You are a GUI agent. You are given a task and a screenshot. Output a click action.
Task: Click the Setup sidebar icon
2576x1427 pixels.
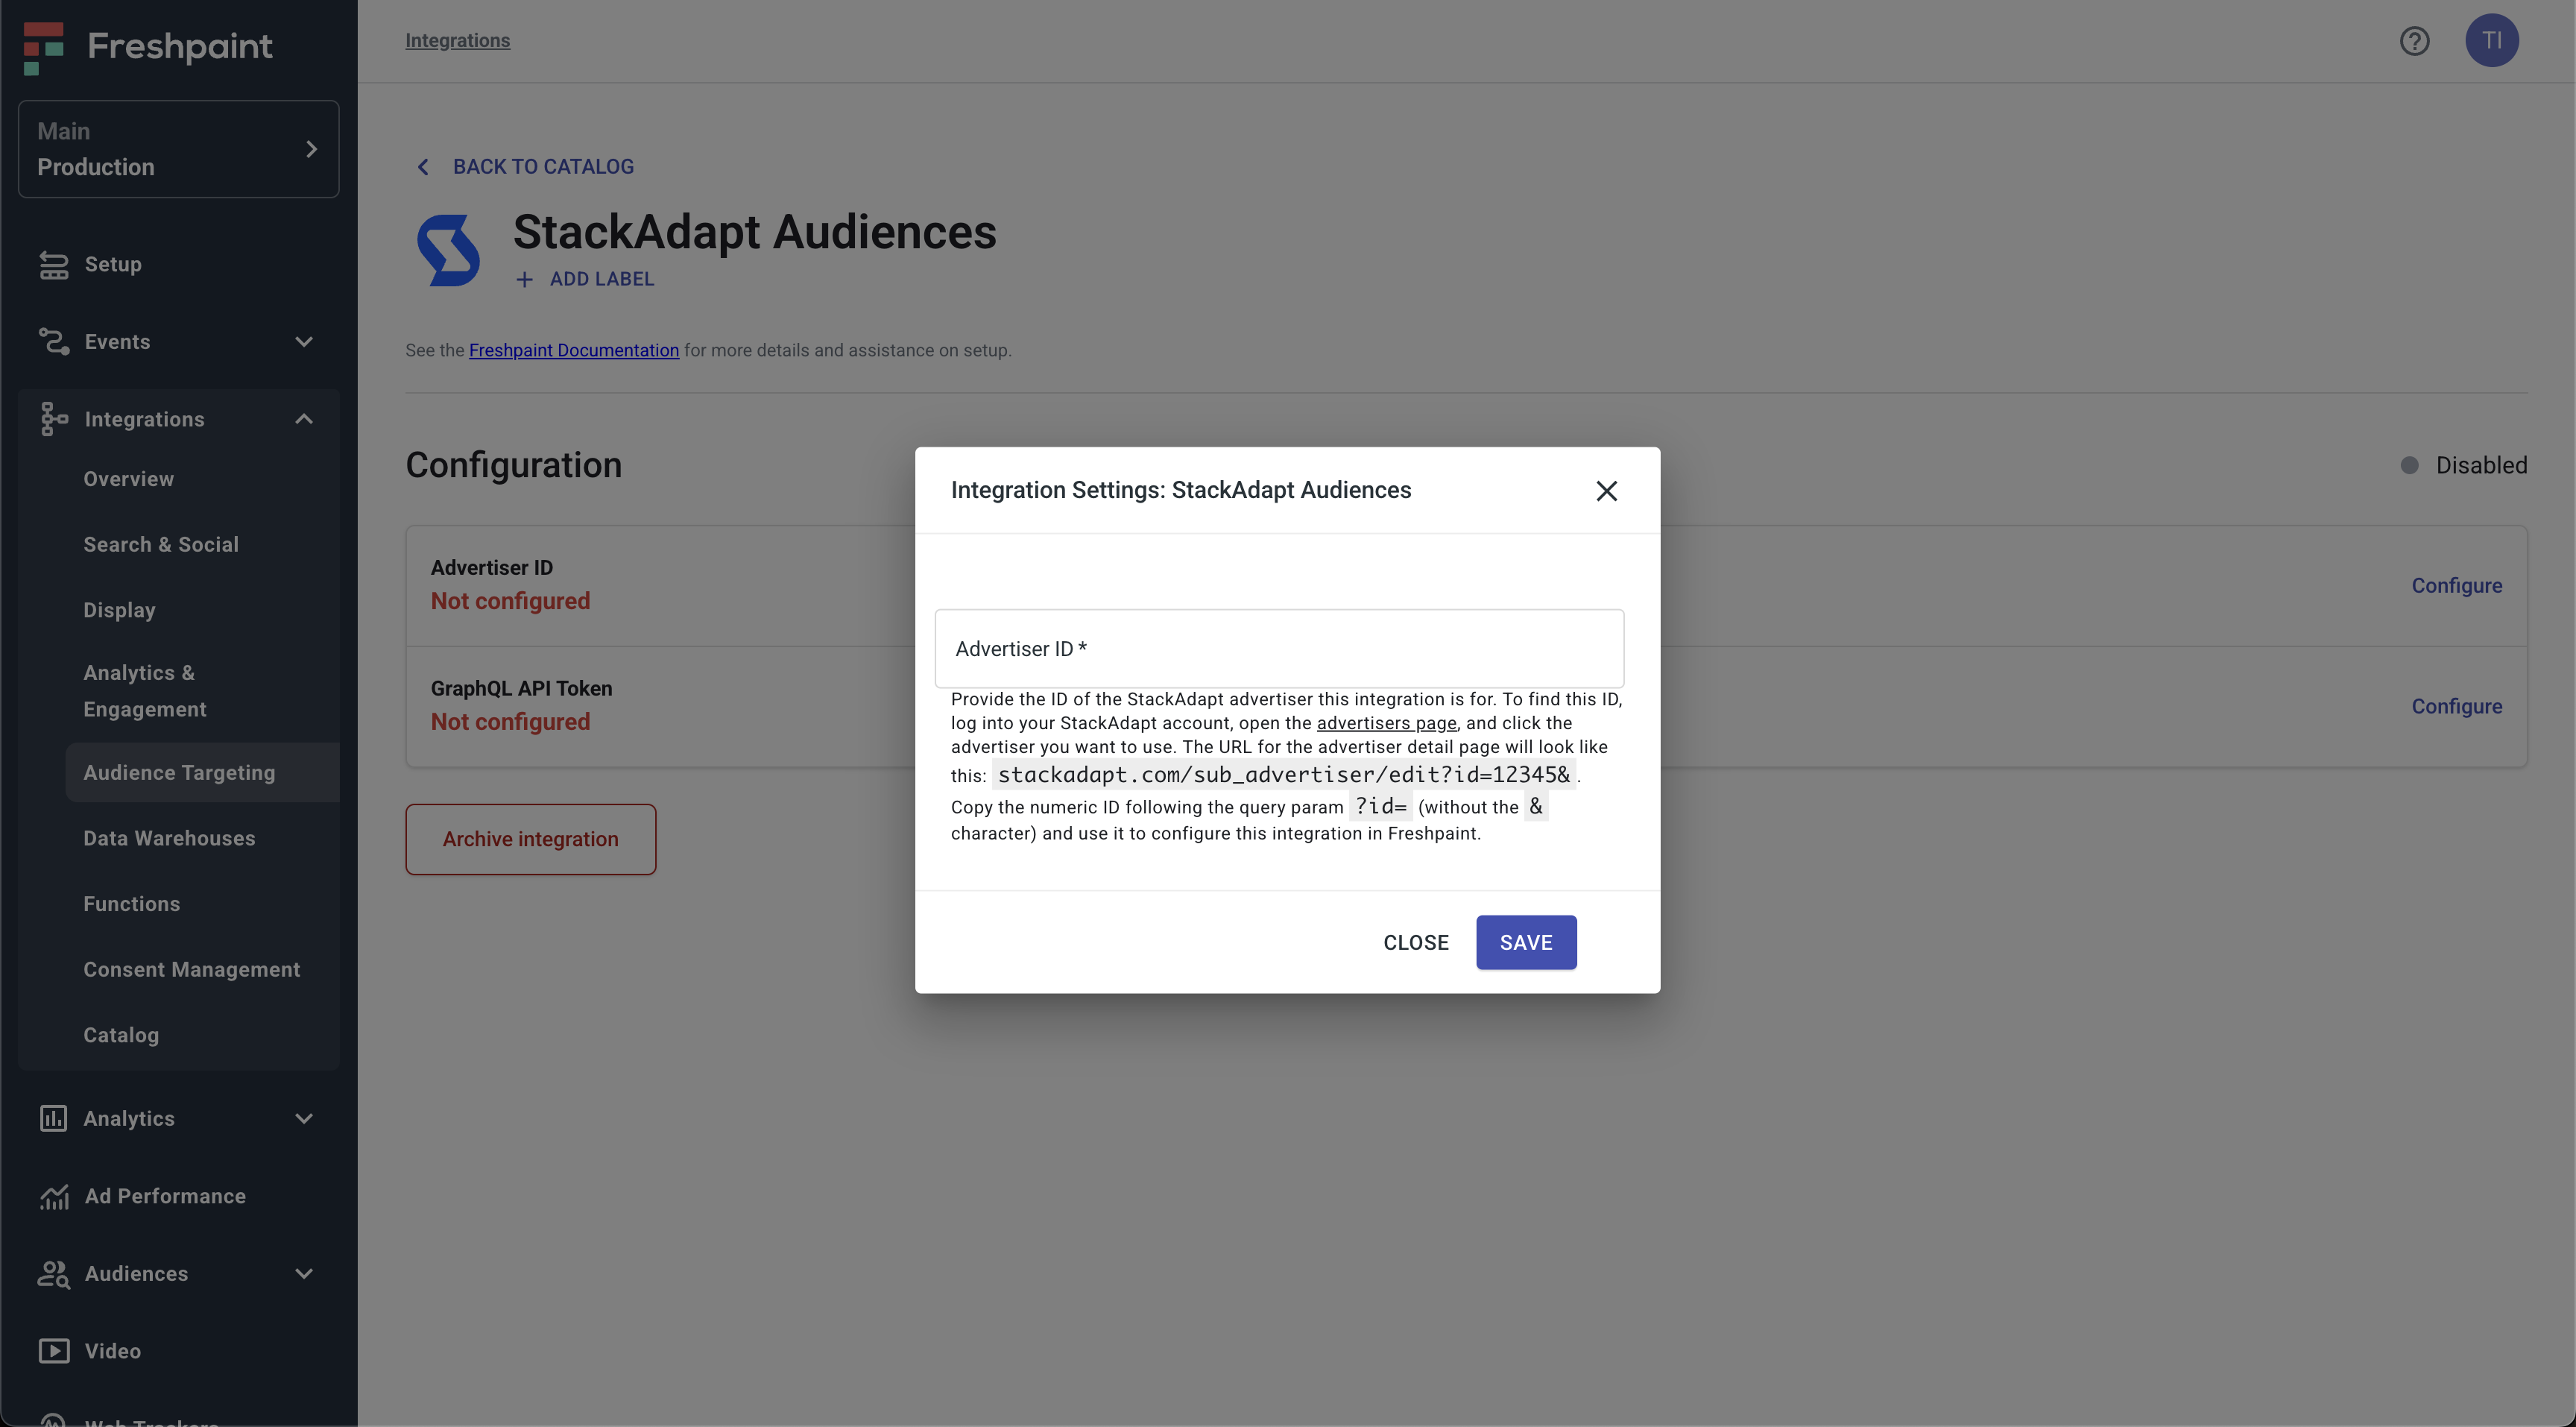(x=54, y=265)
